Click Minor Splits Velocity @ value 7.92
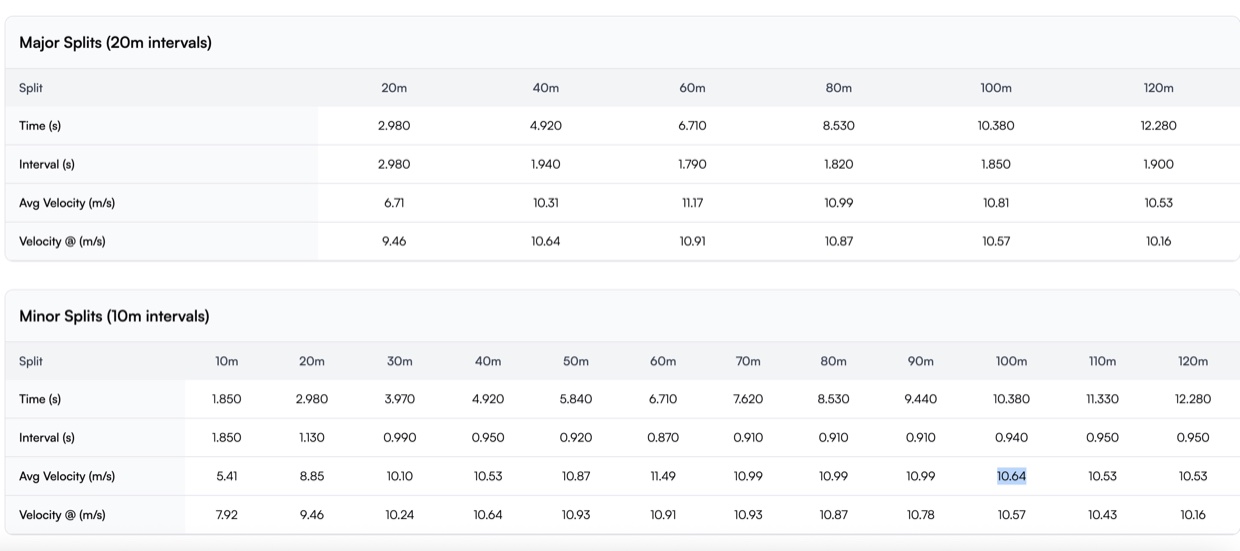1240x551 pixels. coord(227,515)
